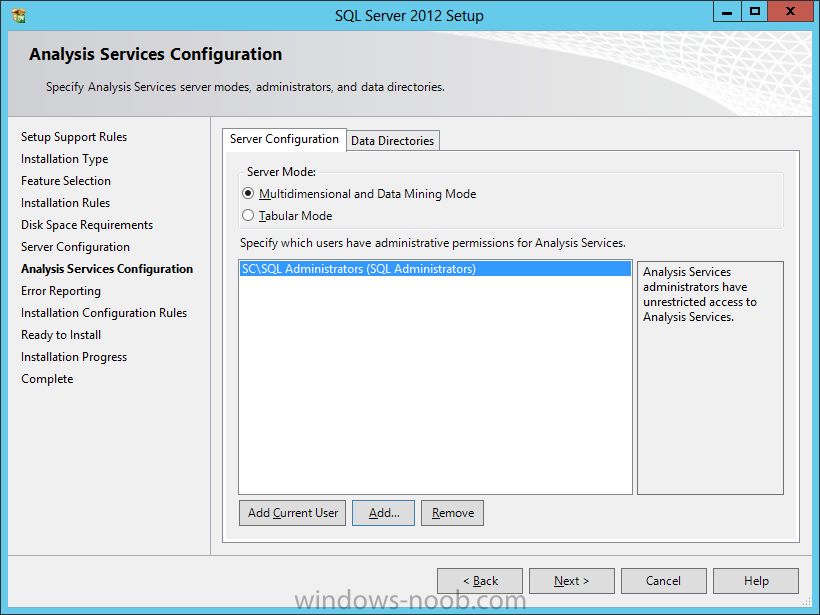This screenshot has height=615, width=820.
Task: Click the SQL Server setup title bar icon
Action: tap(19, 16)
